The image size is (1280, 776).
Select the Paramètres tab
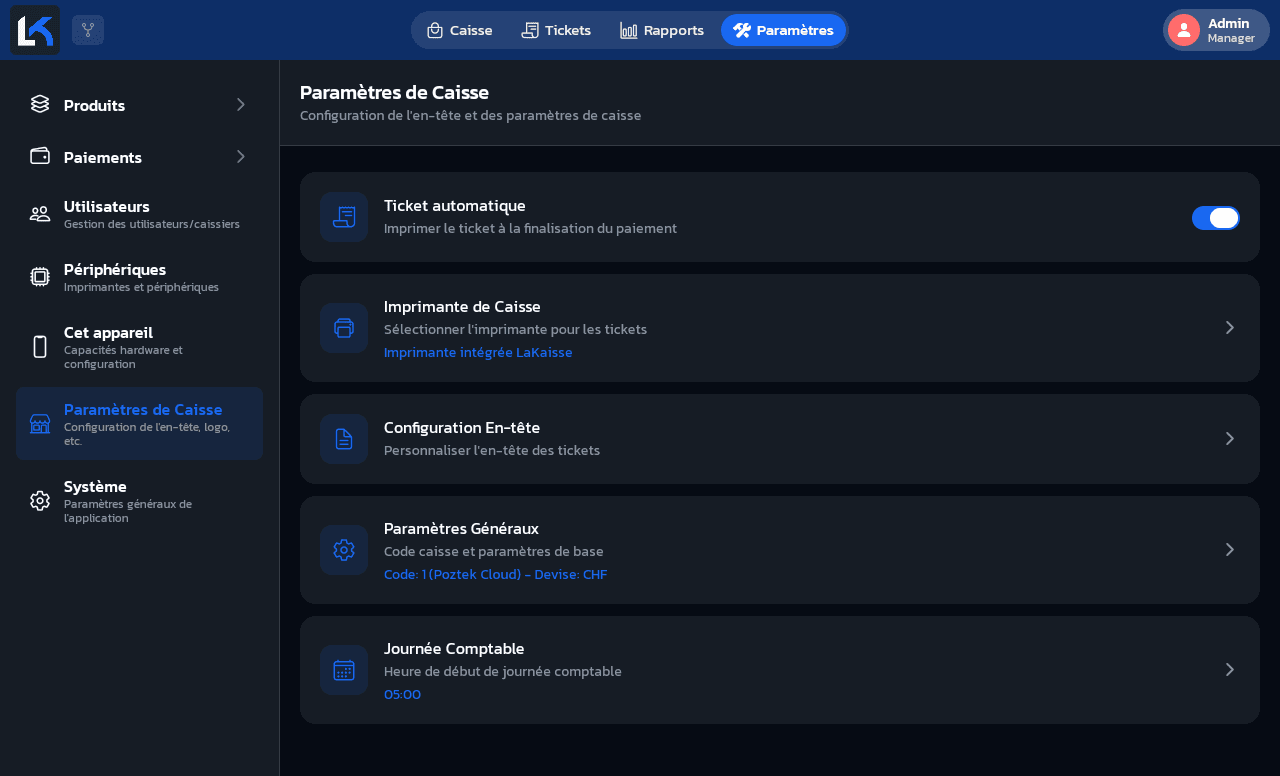pyautogui.click(x=783, y=30)
